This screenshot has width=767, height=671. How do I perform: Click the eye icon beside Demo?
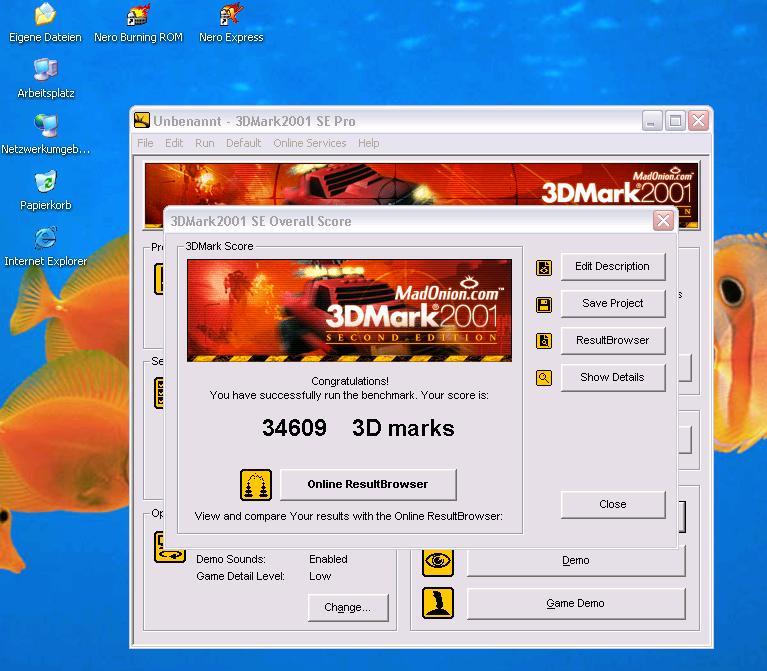tap(438, 561)
